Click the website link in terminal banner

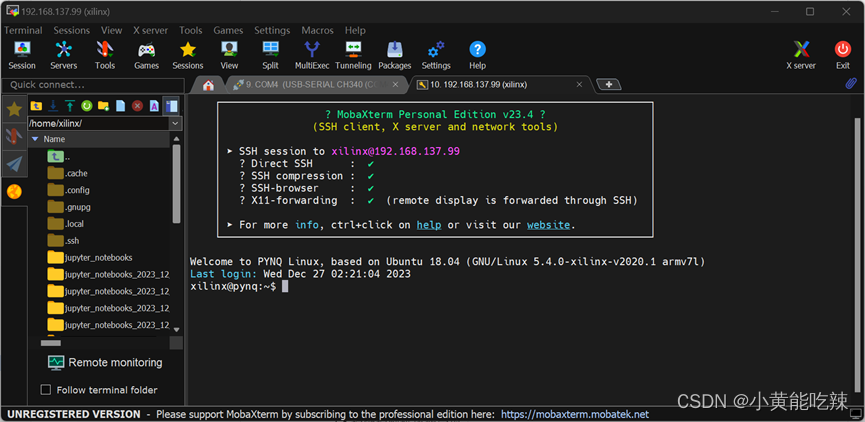(x=548, y=225)
